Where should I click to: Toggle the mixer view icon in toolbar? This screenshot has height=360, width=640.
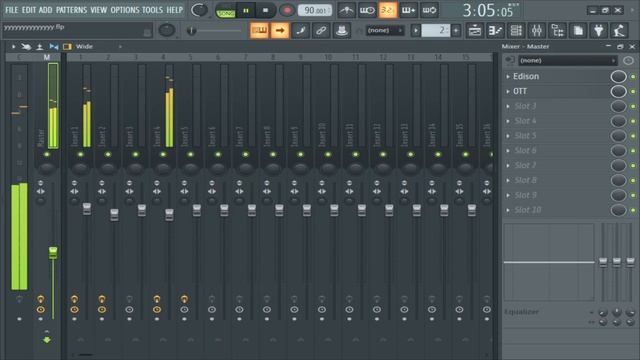pos(537,30)
